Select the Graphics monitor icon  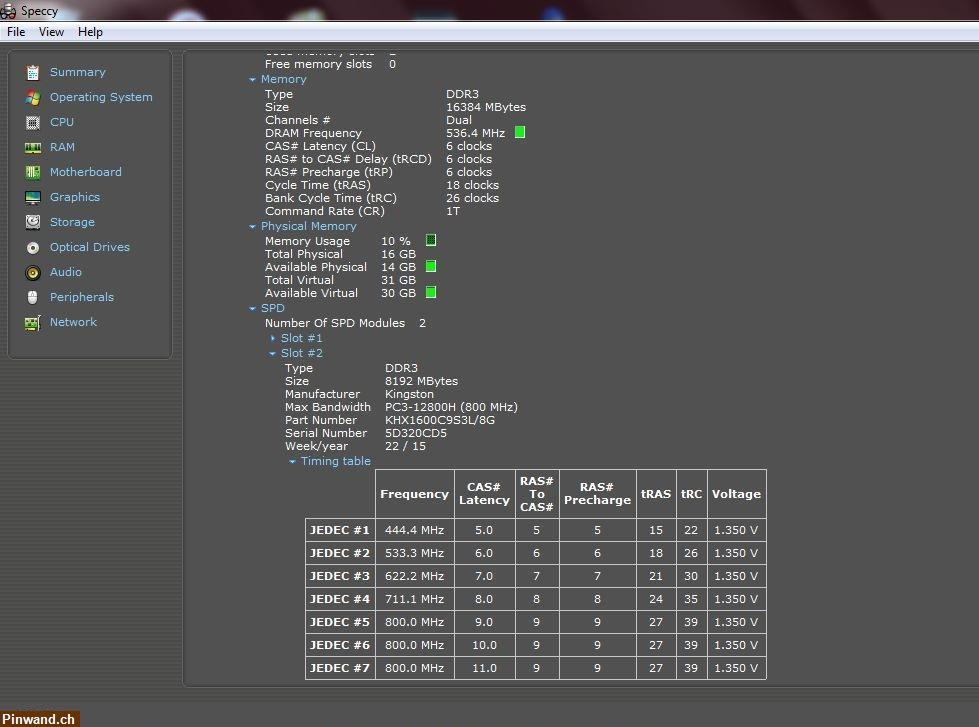coord(33,197)
